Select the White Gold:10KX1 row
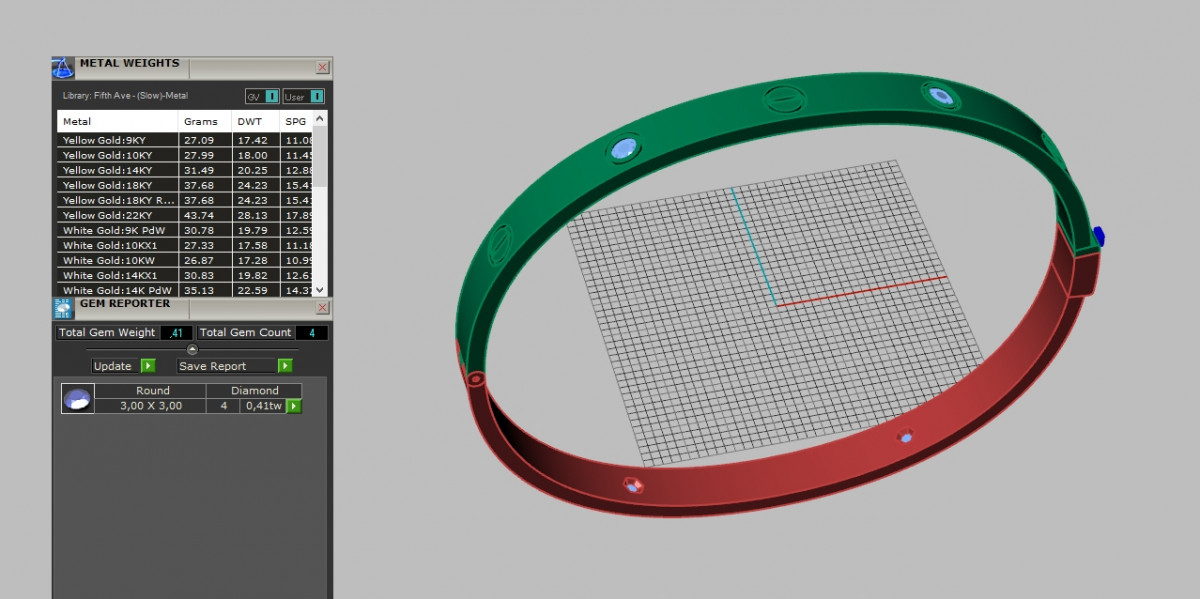The image size is (1200, 599). 185,245
